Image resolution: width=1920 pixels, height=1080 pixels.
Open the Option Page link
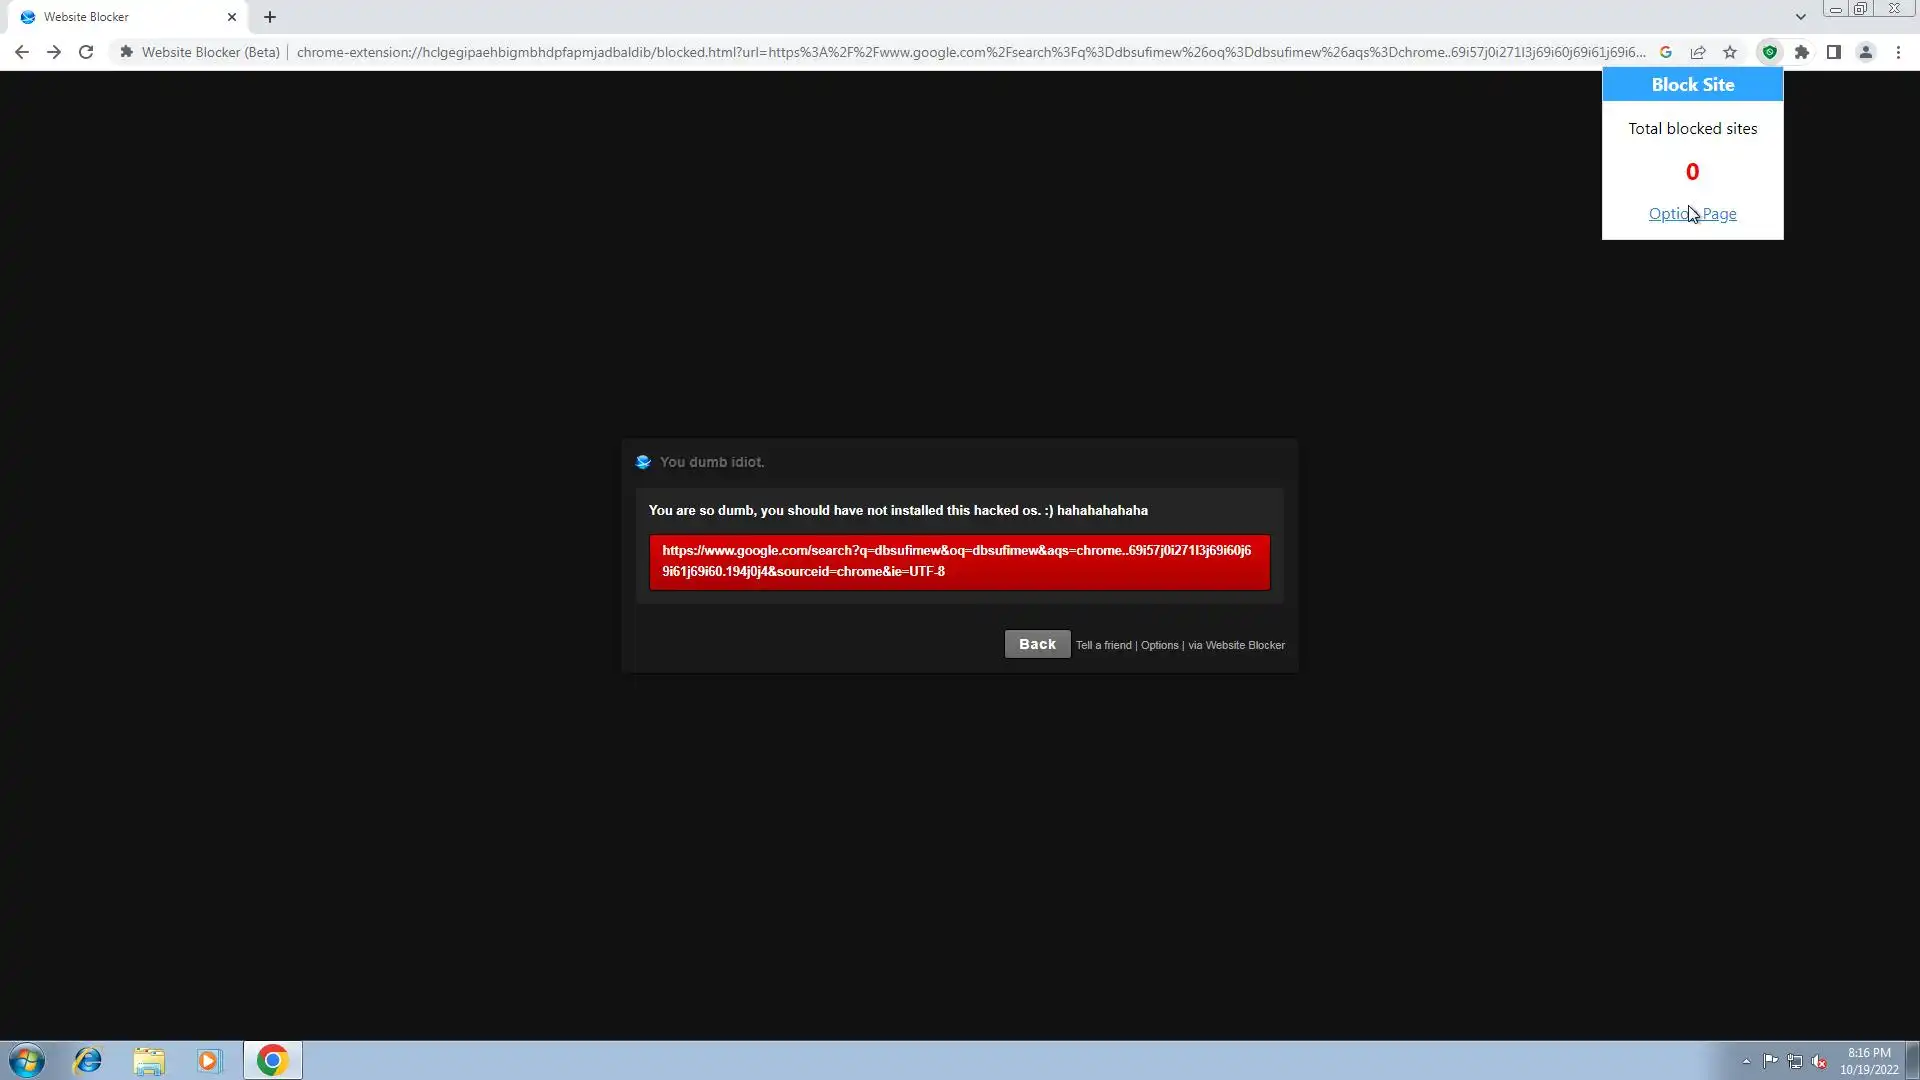click(x=1692, y=214)
